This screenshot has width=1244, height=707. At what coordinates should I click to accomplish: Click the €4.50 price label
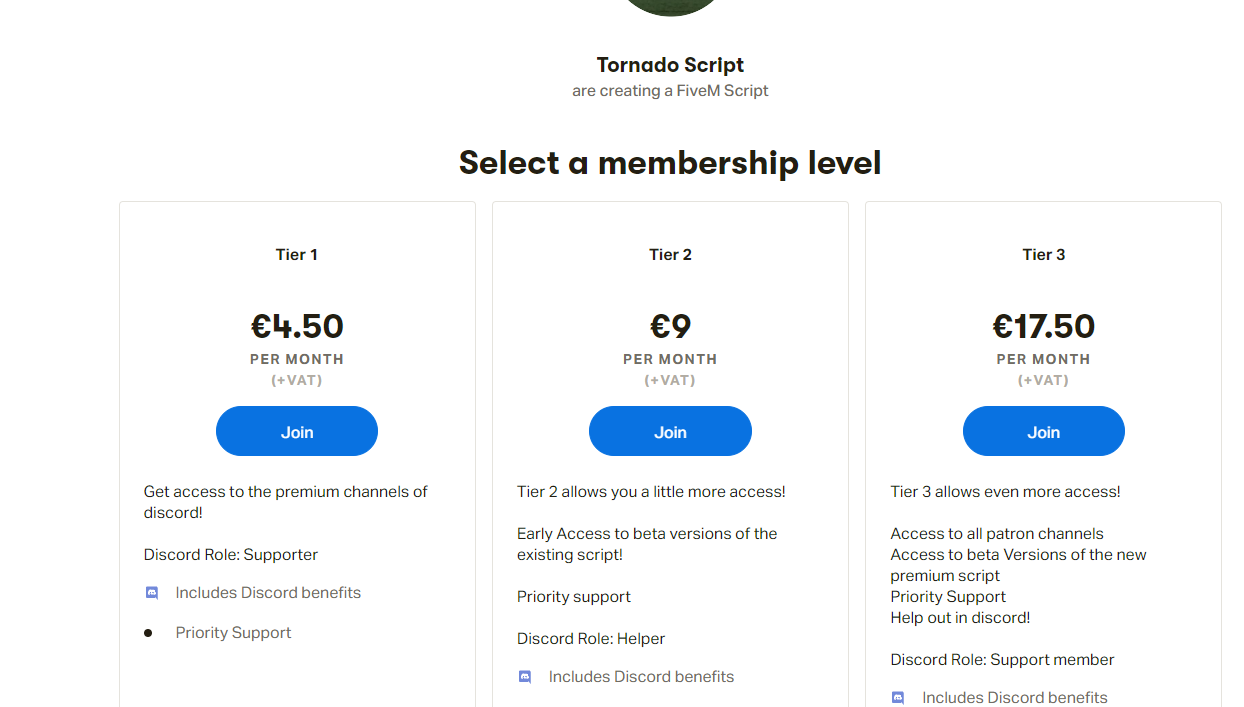point(297,326)
